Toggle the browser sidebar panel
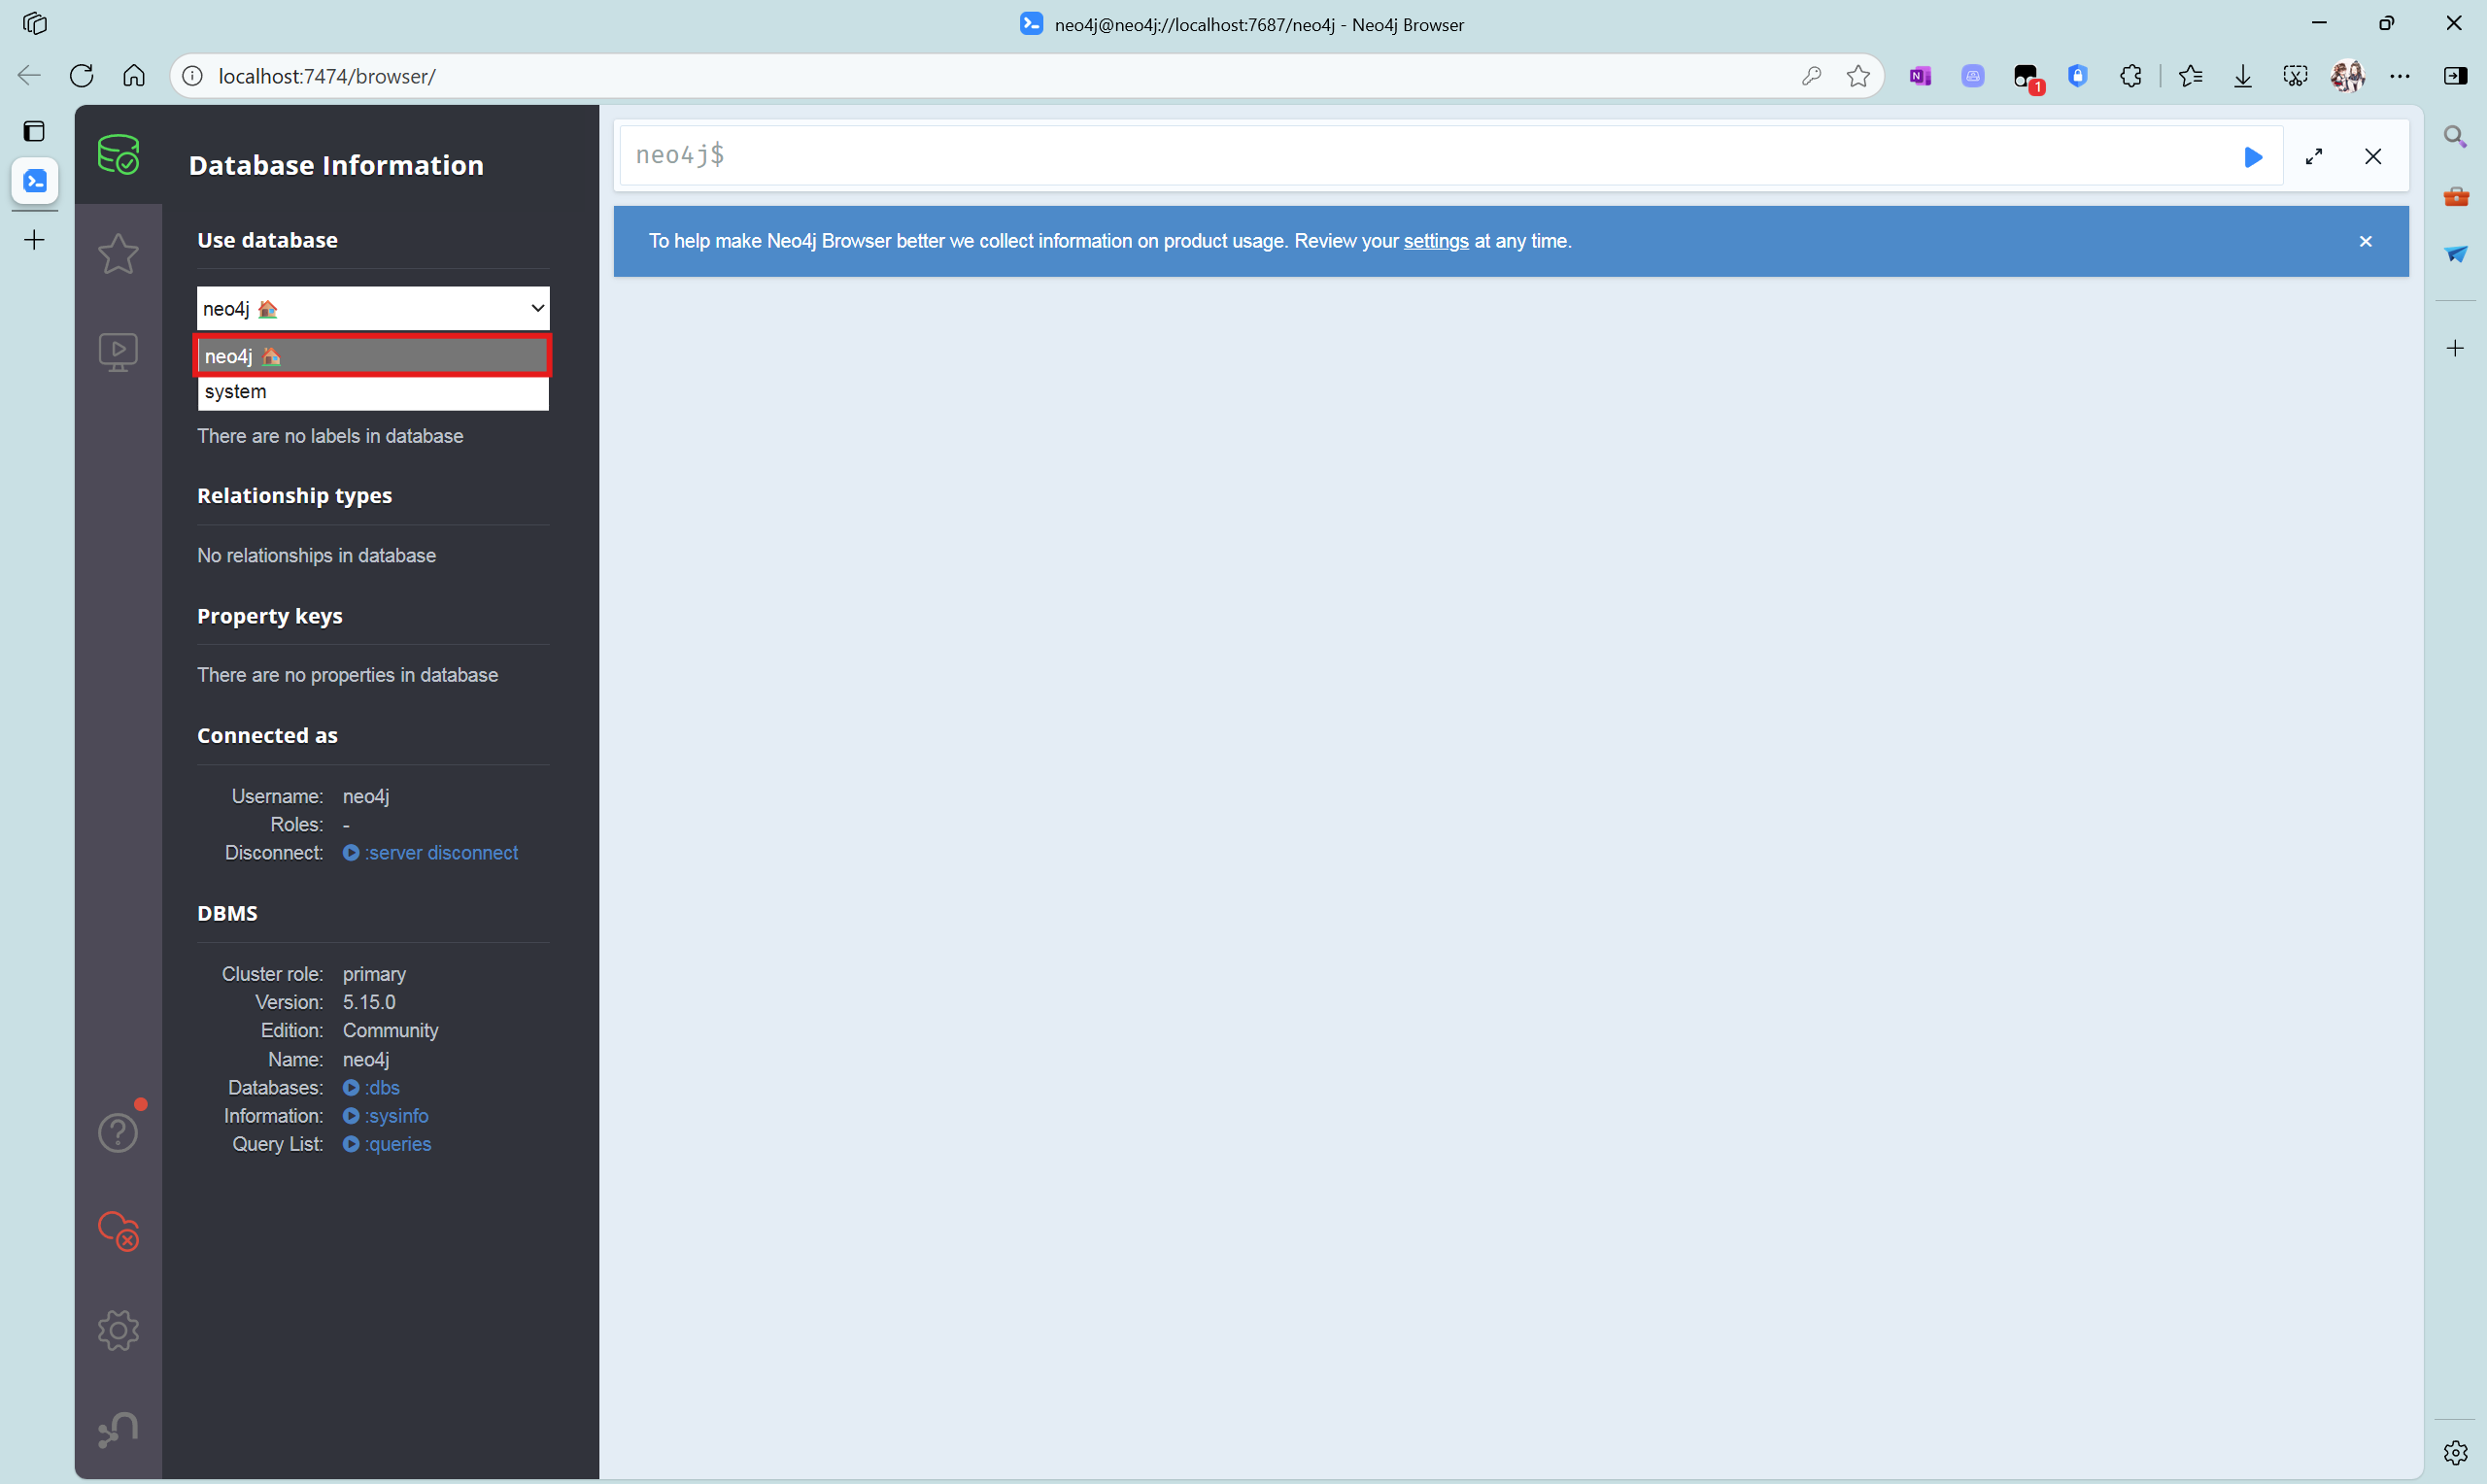The height and width of the screenshot is (1484, 2487). point(2455,76)
